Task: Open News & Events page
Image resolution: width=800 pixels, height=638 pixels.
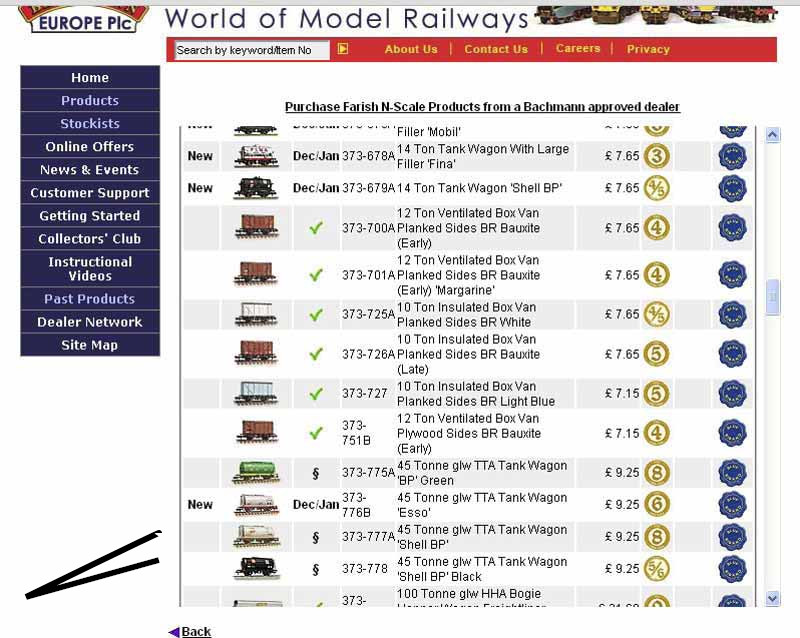Action: tap(90, 169)
